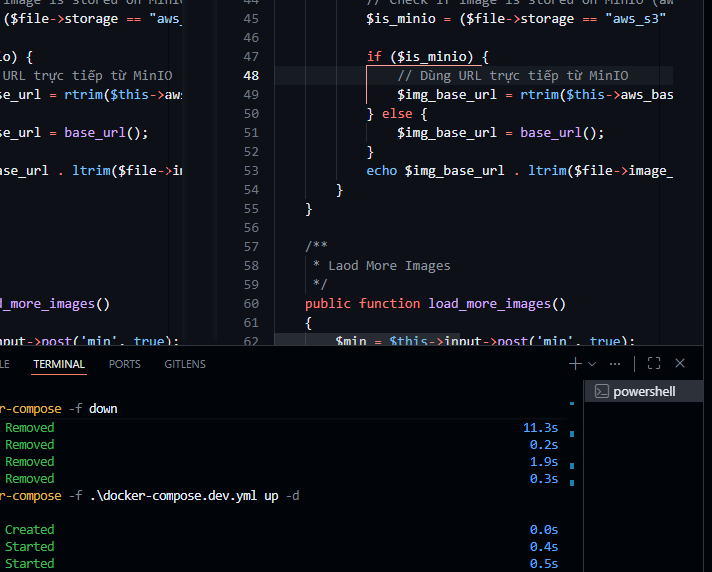
Task: Click the powershell terminal icon
Action: [601, 391]
